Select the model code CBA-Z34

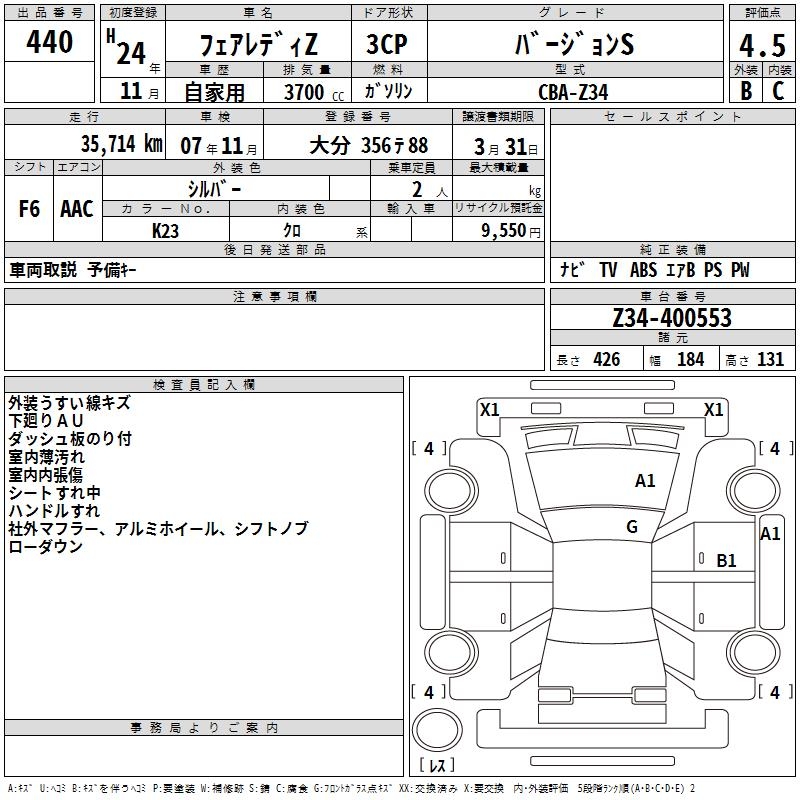pyautogui.click(x=573, y=92)
